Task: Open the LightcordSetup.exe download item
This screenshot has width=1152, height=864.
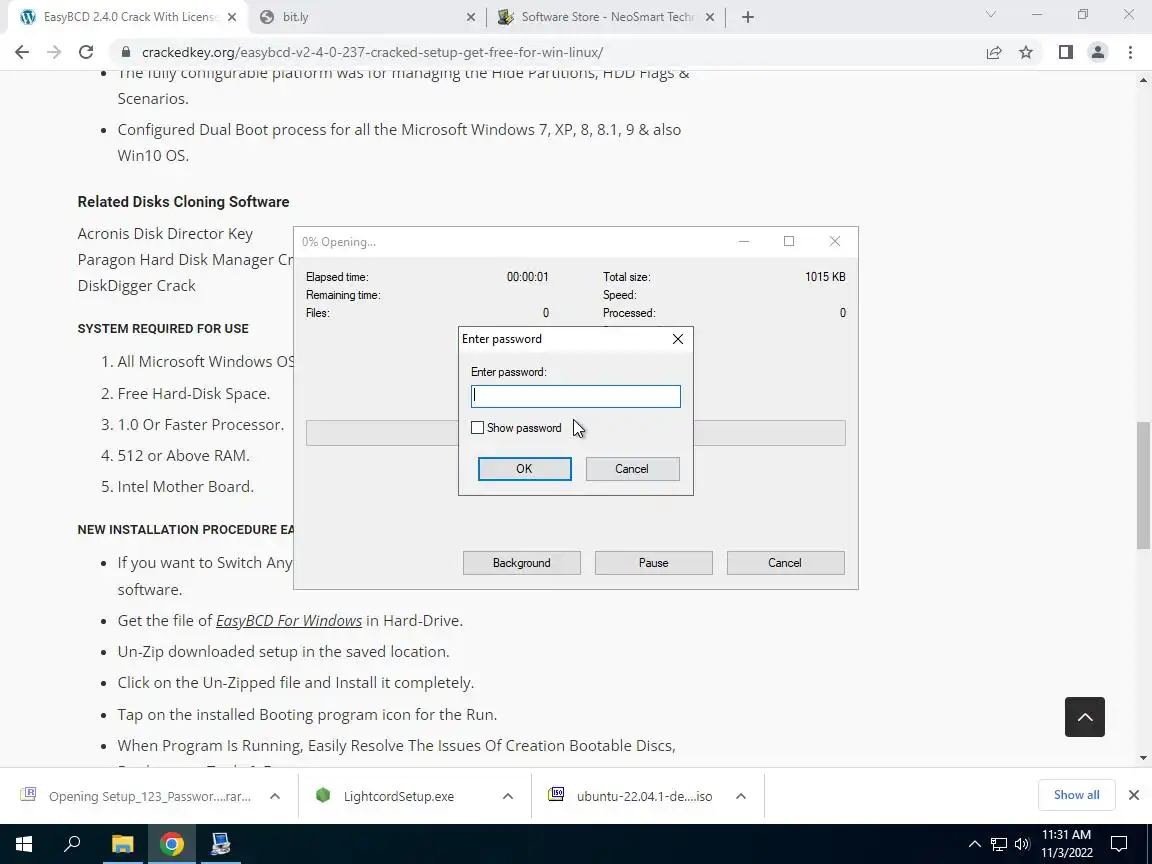Action: pos(399,796)
